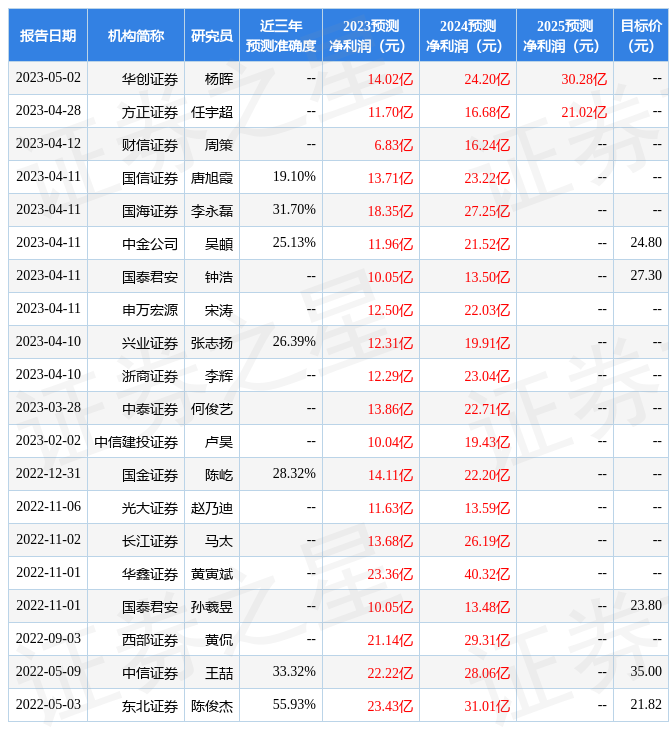Click the 研究员 column header
669x730 pixels.
212,35
